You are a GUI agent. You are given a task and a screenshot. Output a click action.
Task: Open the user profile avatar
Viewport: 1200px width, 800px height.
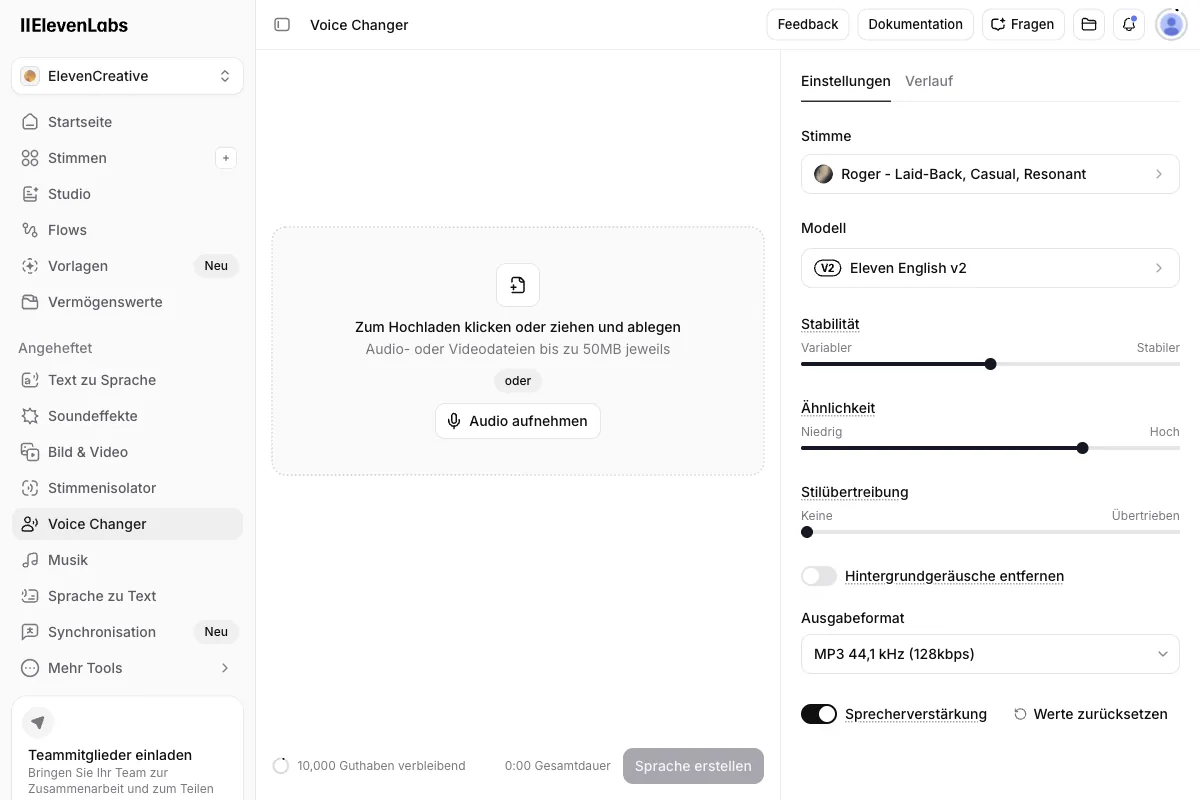click(x=1171, y=24)
